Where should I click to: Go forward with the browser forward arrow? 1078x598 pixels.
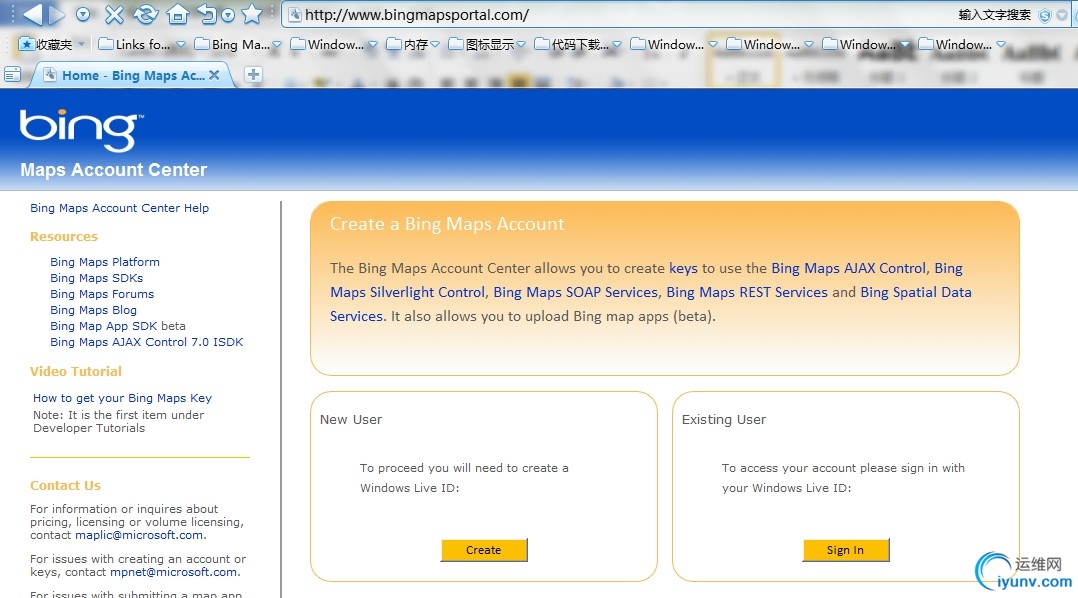point(57,14)
